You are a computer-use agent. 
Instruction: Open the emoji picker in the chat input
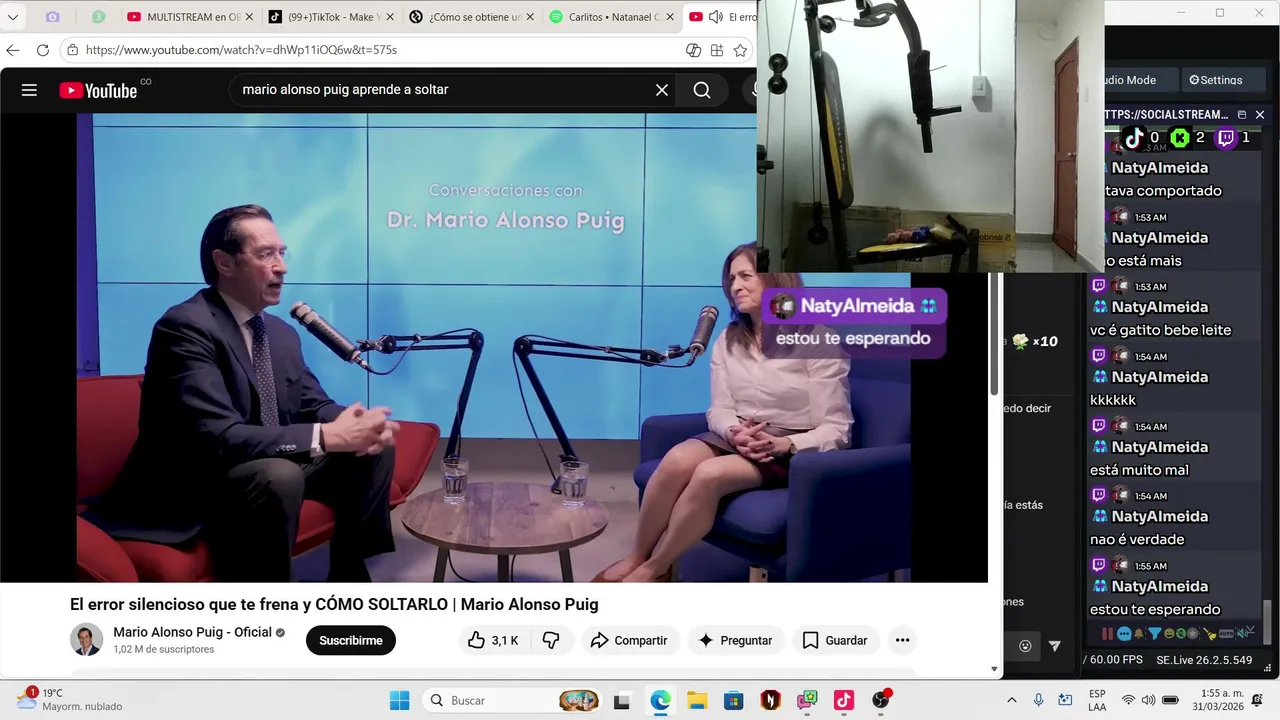1025,646
